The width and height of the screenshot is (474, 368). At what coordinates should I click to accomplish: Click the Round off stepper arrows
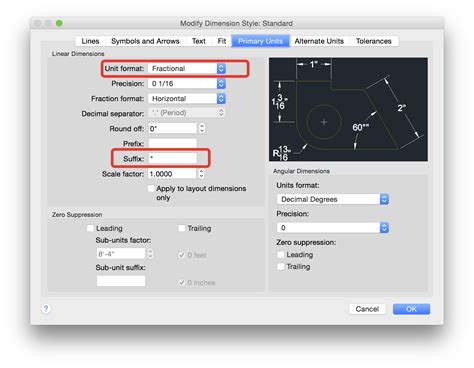point(202,128)
